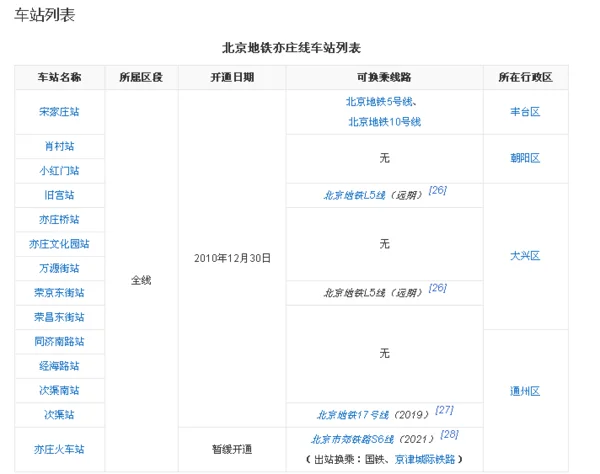This screenshot has width=600, height=474.
Task: Follow the 北京地铁10号线 transfer link
Action: pyautogui.click(x=385, y=122)
